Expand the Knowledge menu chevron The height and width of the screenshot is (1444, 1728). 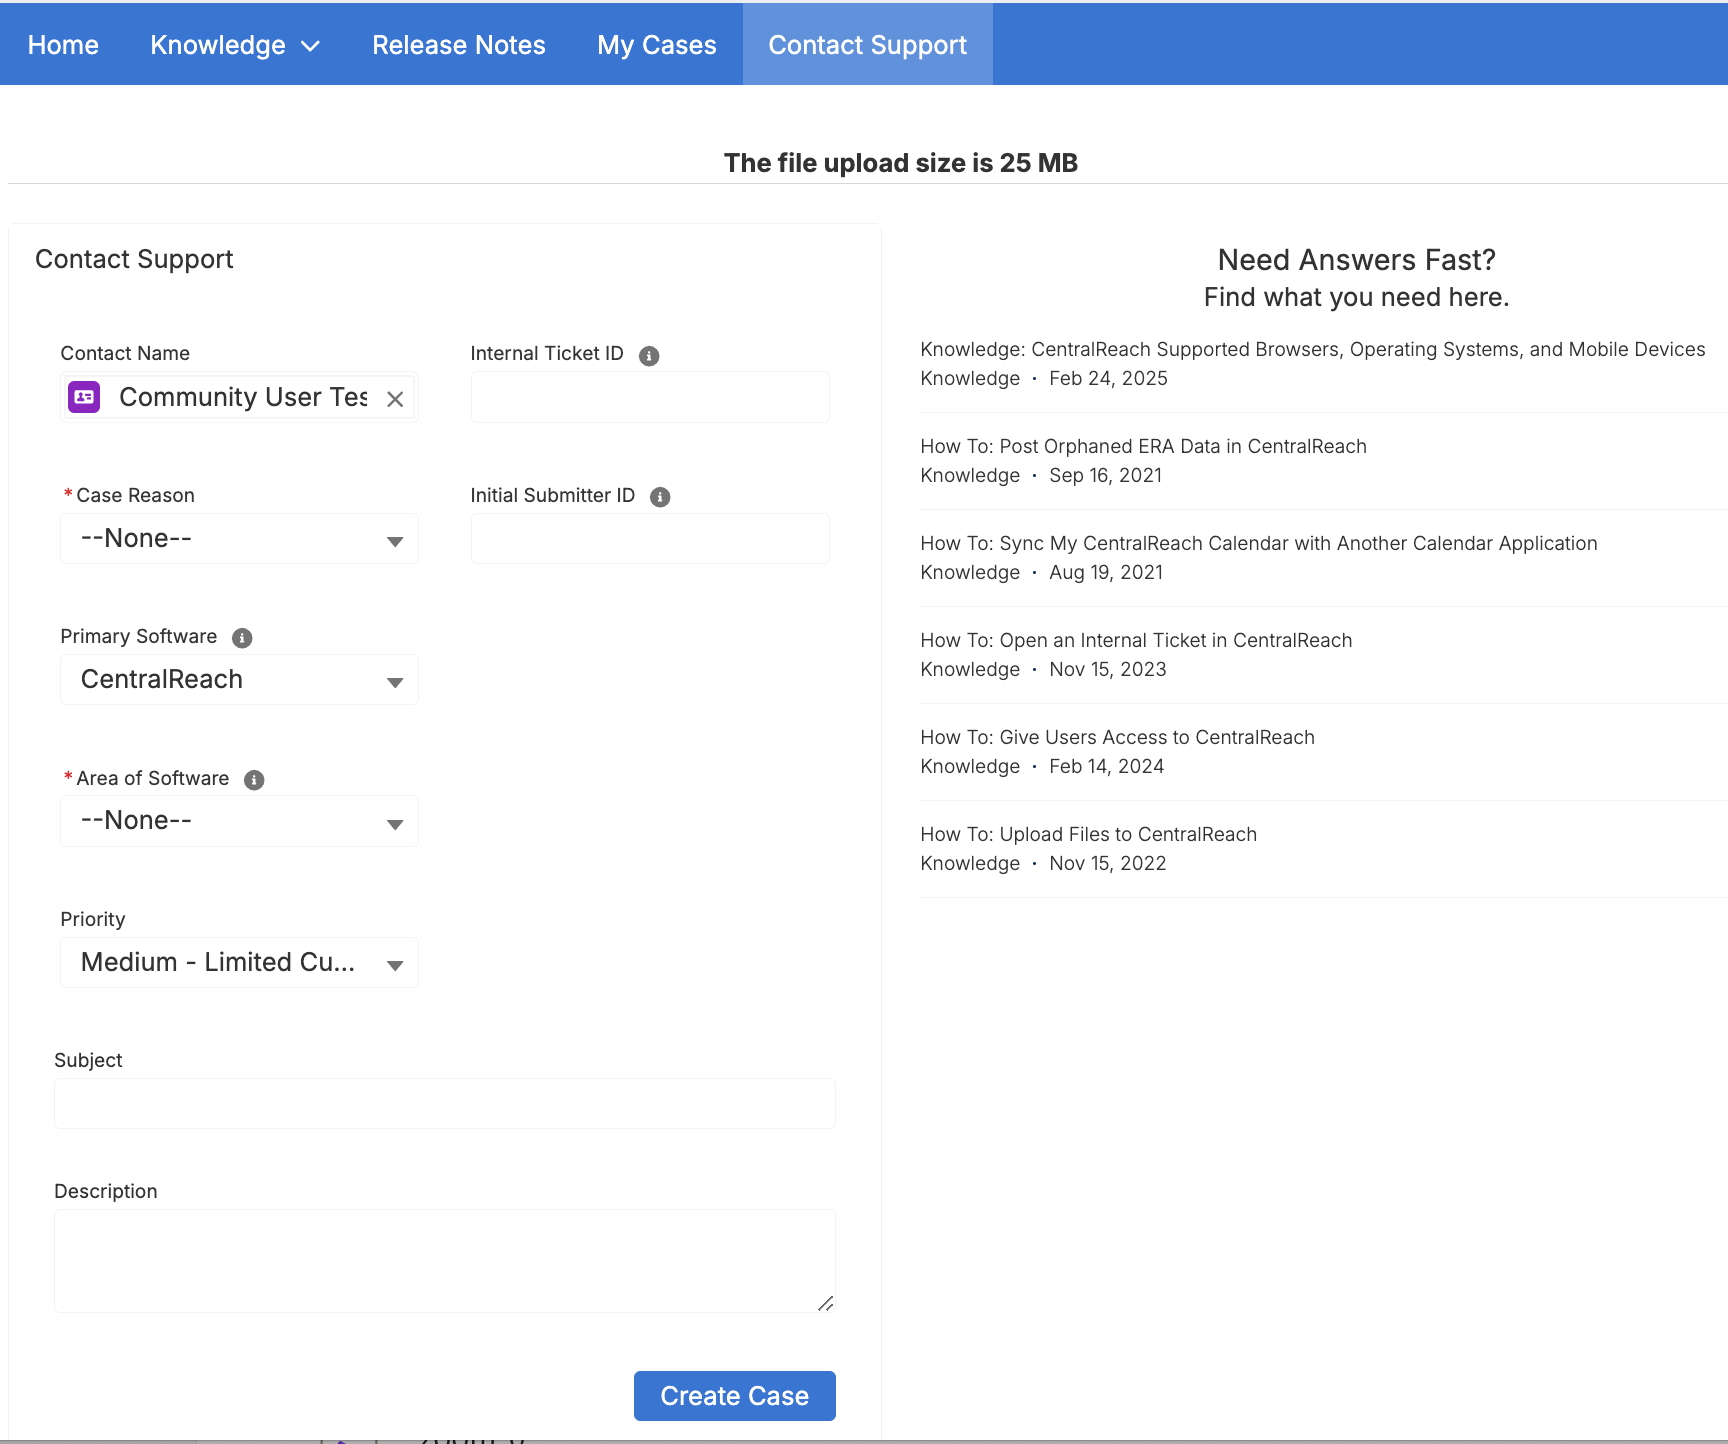tap(311, 46)
